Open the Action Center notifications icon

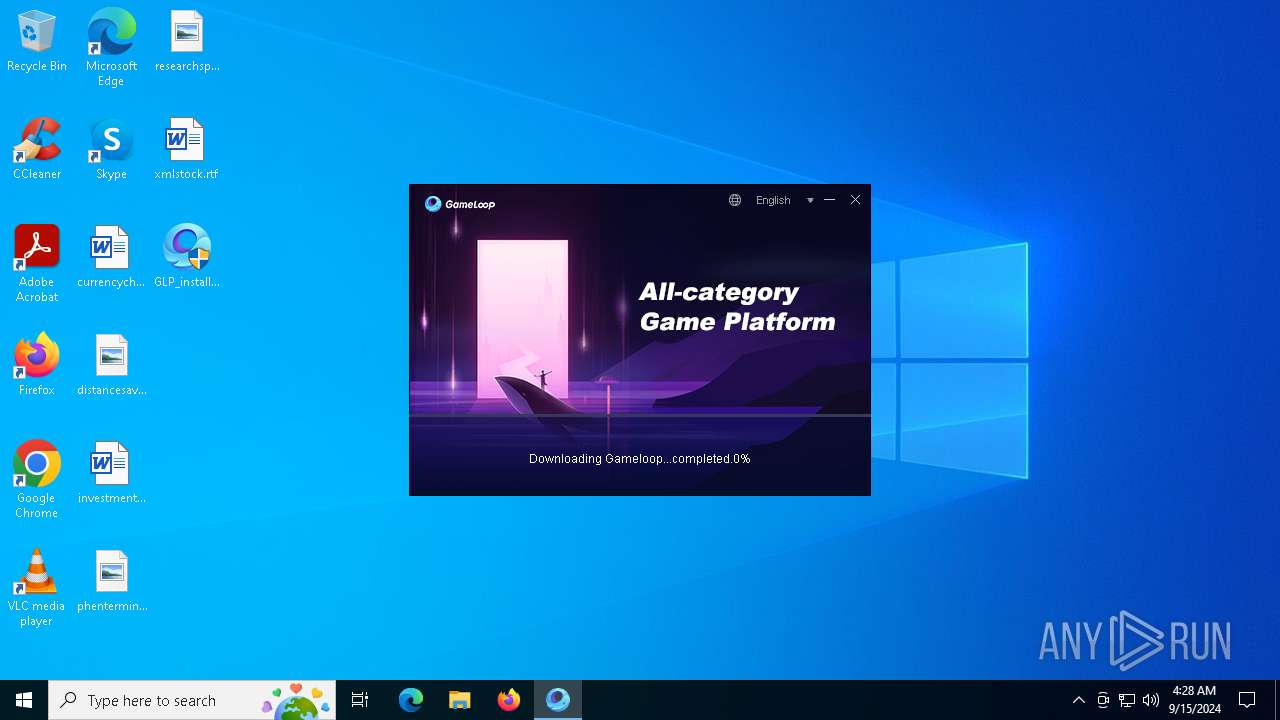click(1247, 700)
